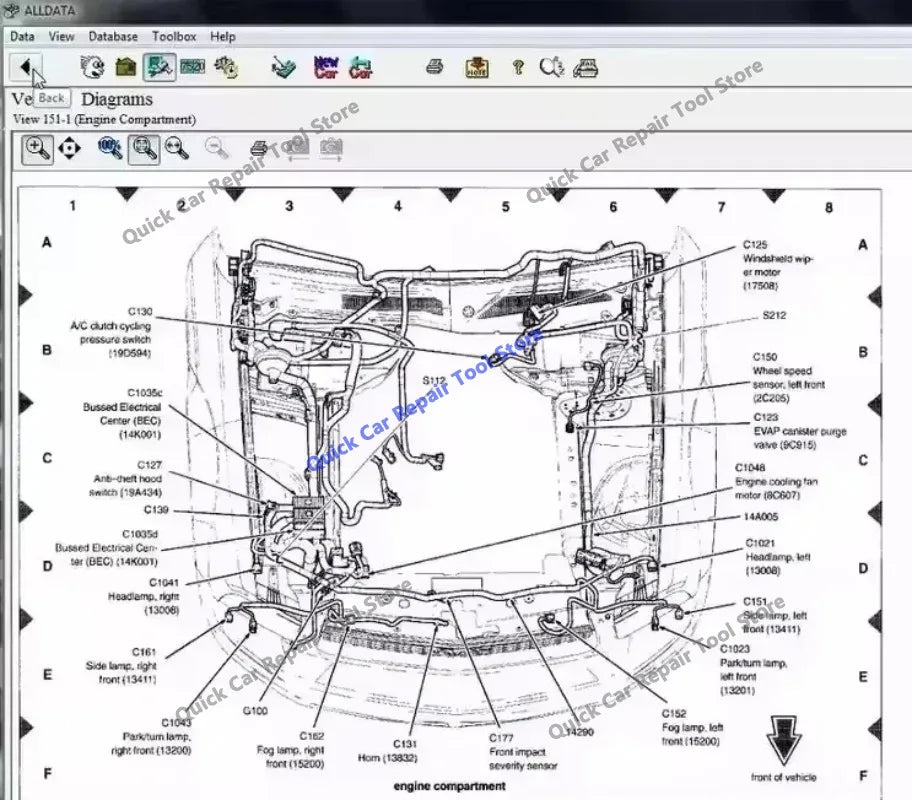
Task: Select the zoom in magnifier tool
Action: (38, 149)
